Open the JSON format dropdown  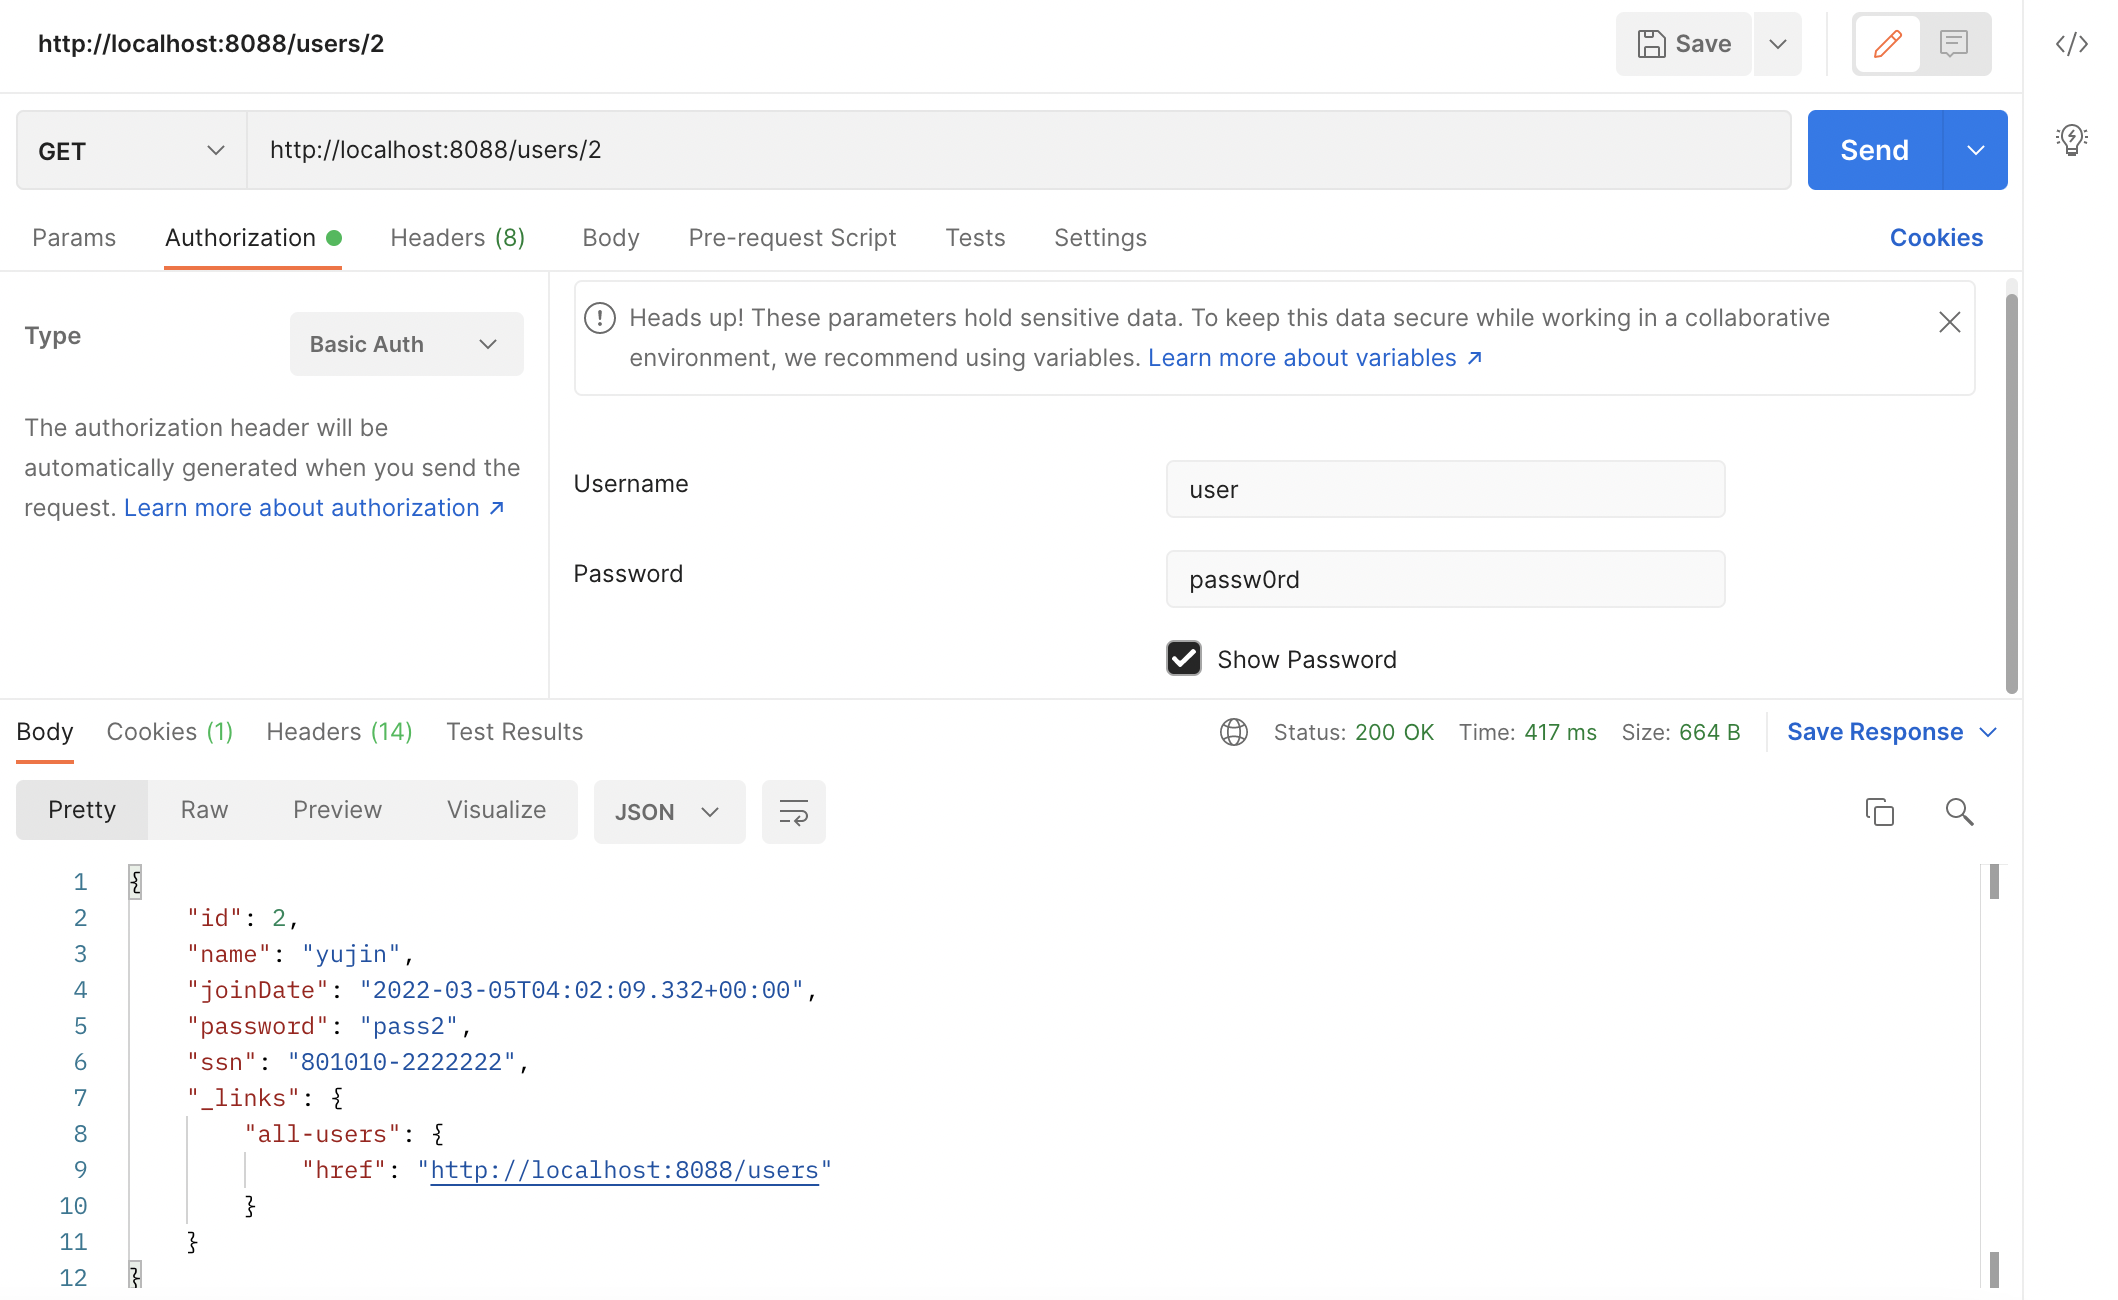pyautogui.click(x=668, y=812)
